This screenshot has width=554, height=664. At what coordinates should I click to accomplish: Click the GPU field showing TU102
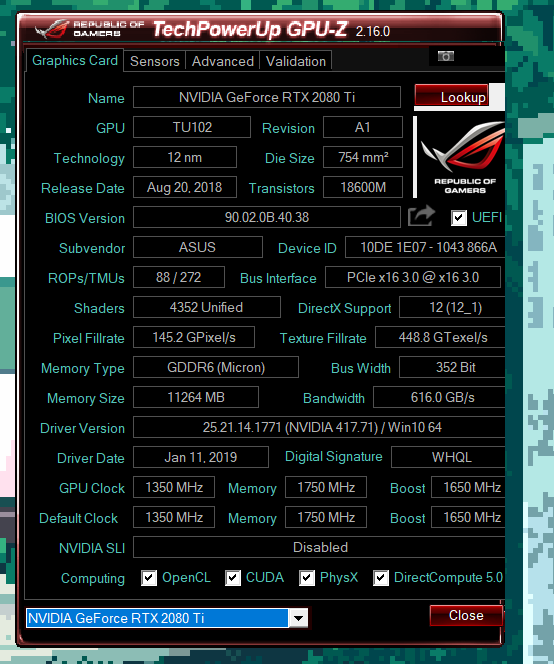coord(192,127)
